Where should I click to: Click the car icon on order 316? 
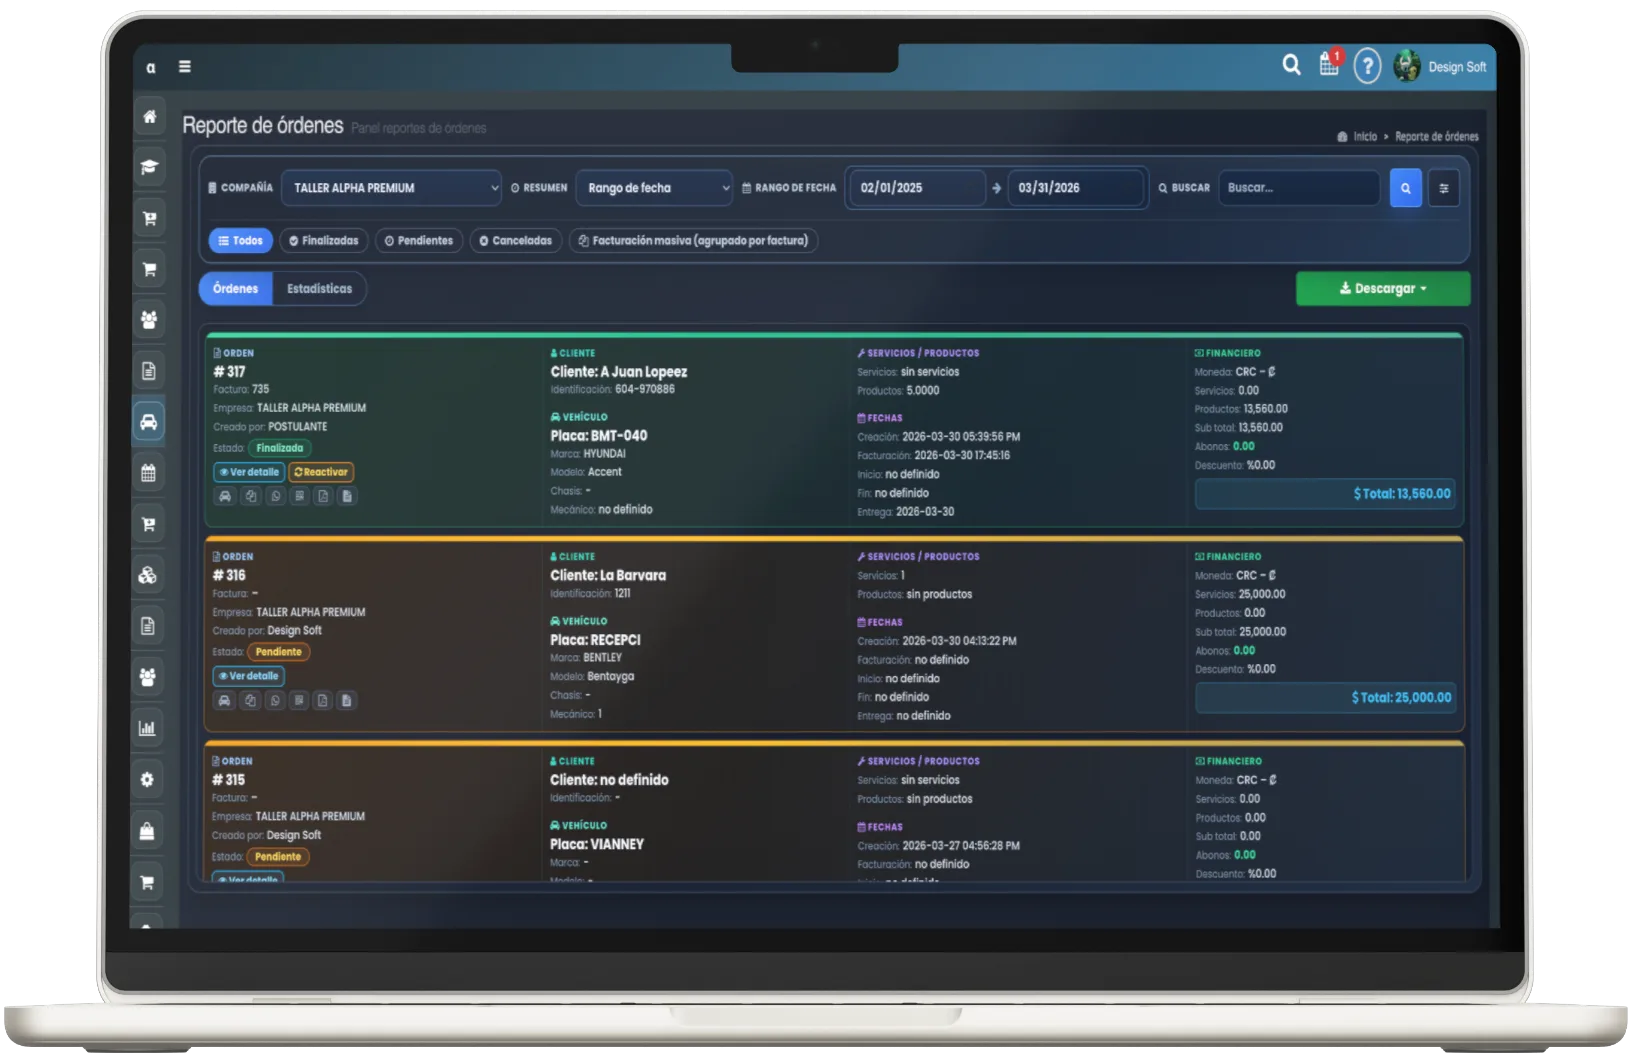coord(225,700)
